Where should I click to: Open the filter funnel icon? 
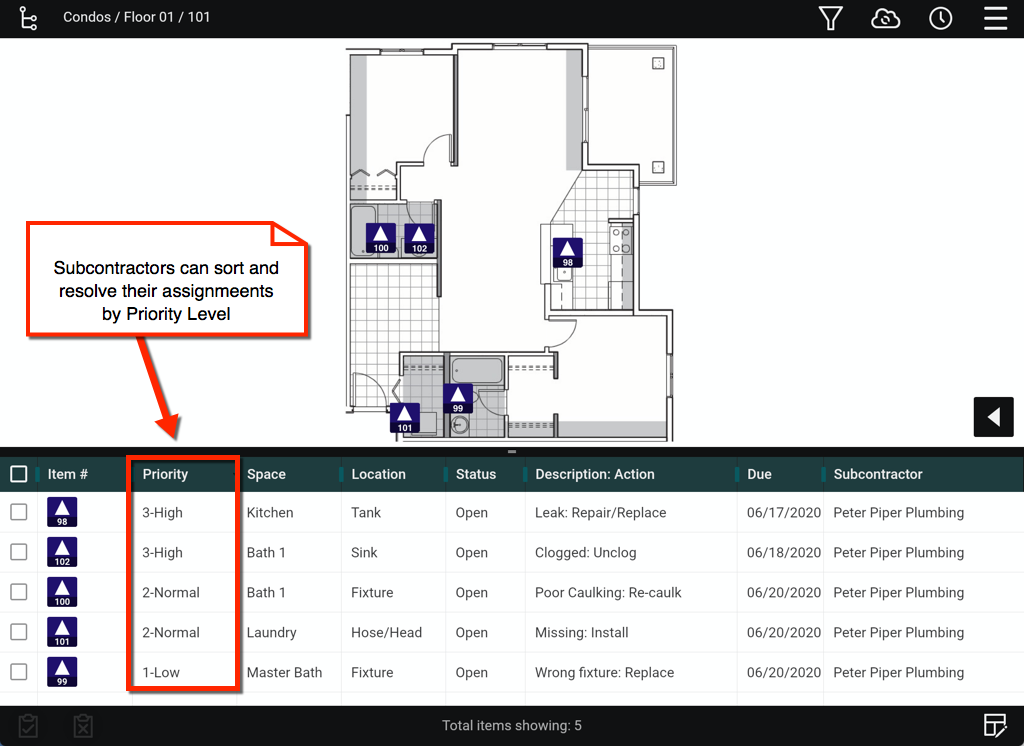point(830,18)
